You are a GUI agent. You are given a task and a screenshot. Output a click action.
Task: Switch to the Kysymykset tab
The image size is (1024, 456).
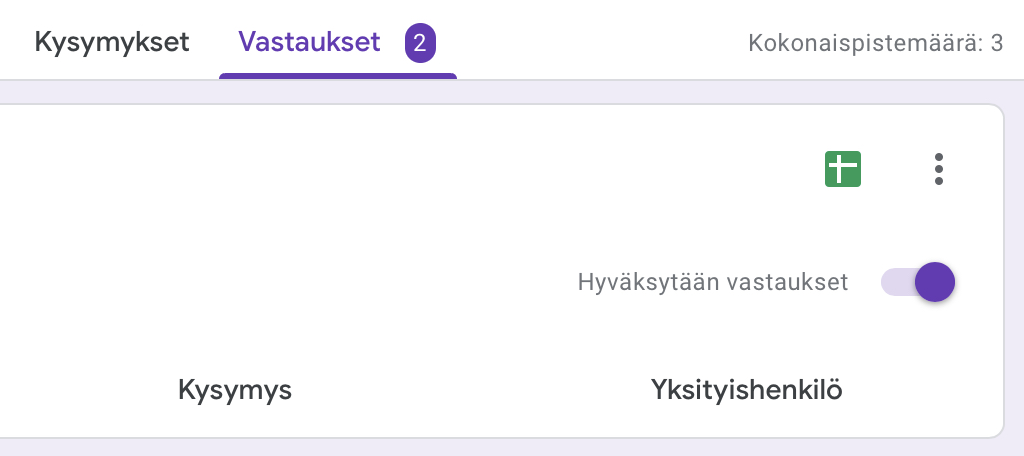tap(112, 43)
